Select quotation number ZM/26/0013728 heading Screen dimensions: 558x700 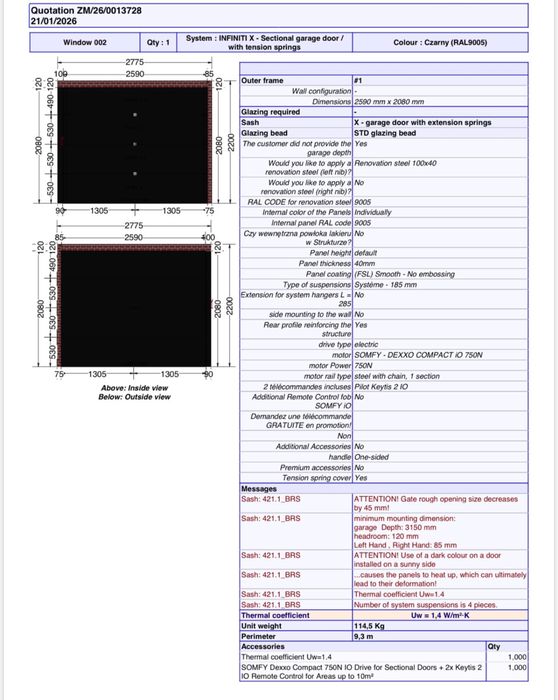coord(86,10)
